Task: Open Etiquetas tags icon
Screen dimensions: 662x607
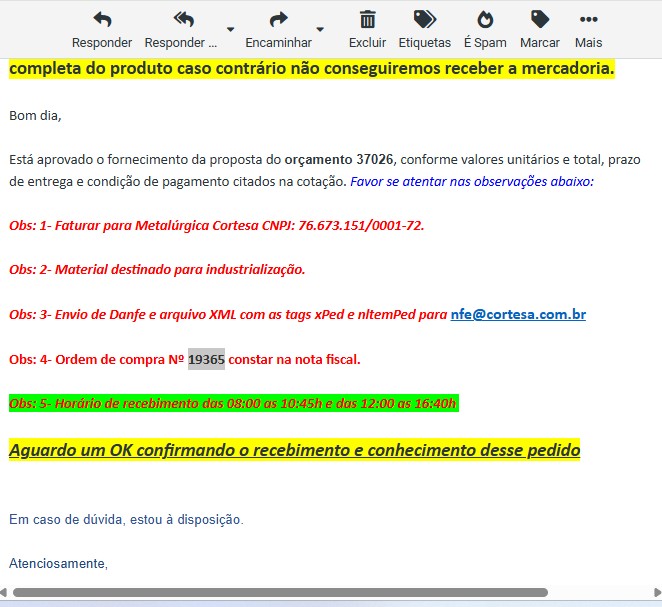Action: click(x=424, y=20)
